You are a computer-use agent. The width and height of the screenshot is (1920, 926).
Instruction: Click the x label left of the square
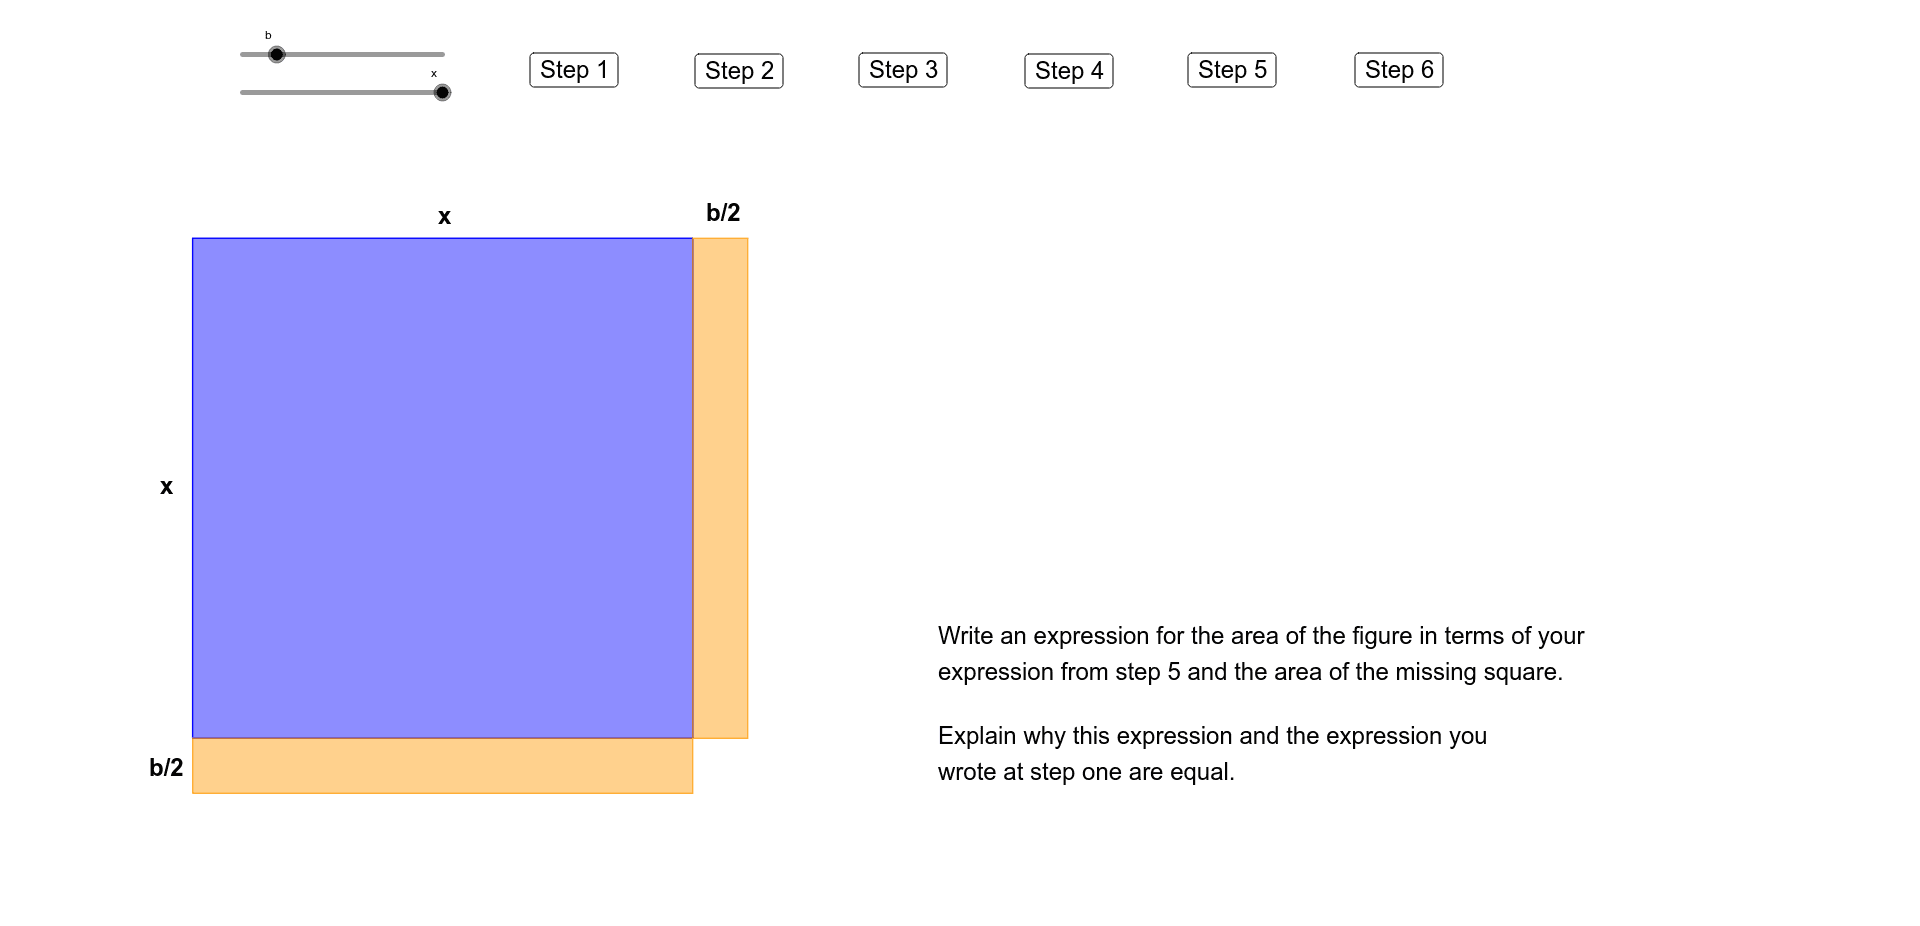pos(166,487)
